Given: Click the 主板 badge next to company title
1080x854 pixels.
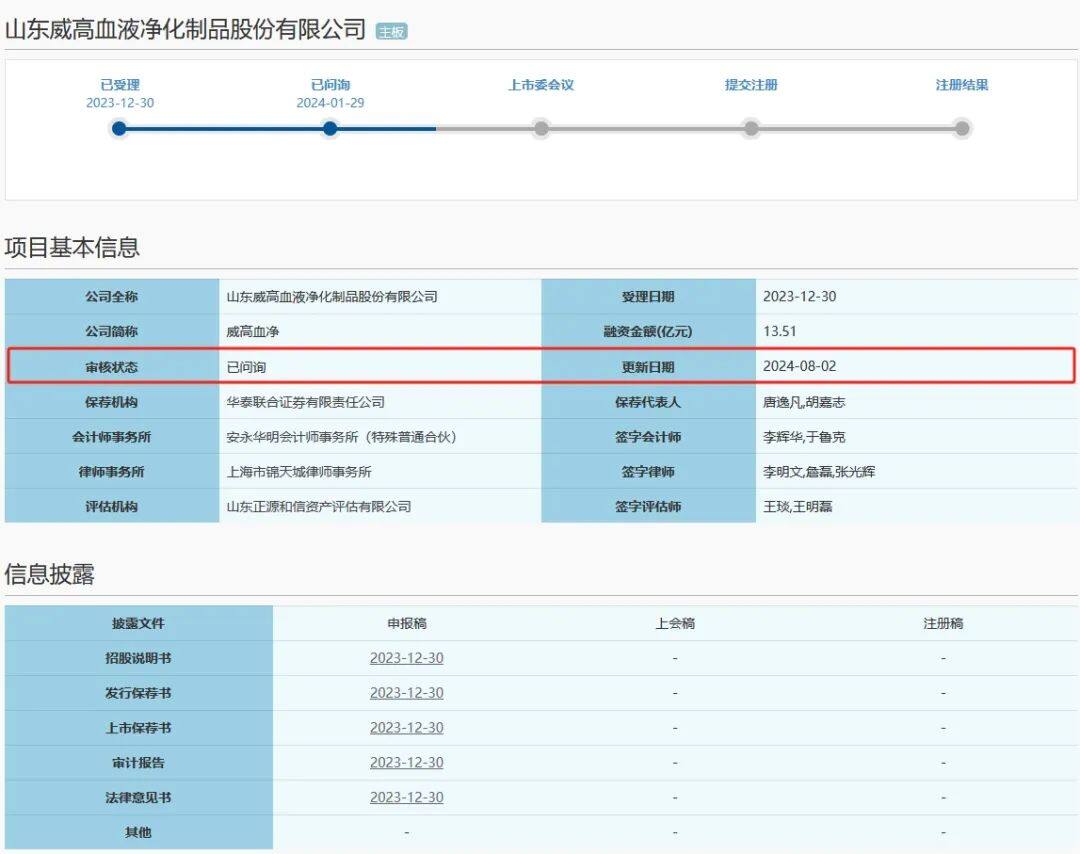Looking at the screenshot, I should pyautogui.click(x=391, y=32).
